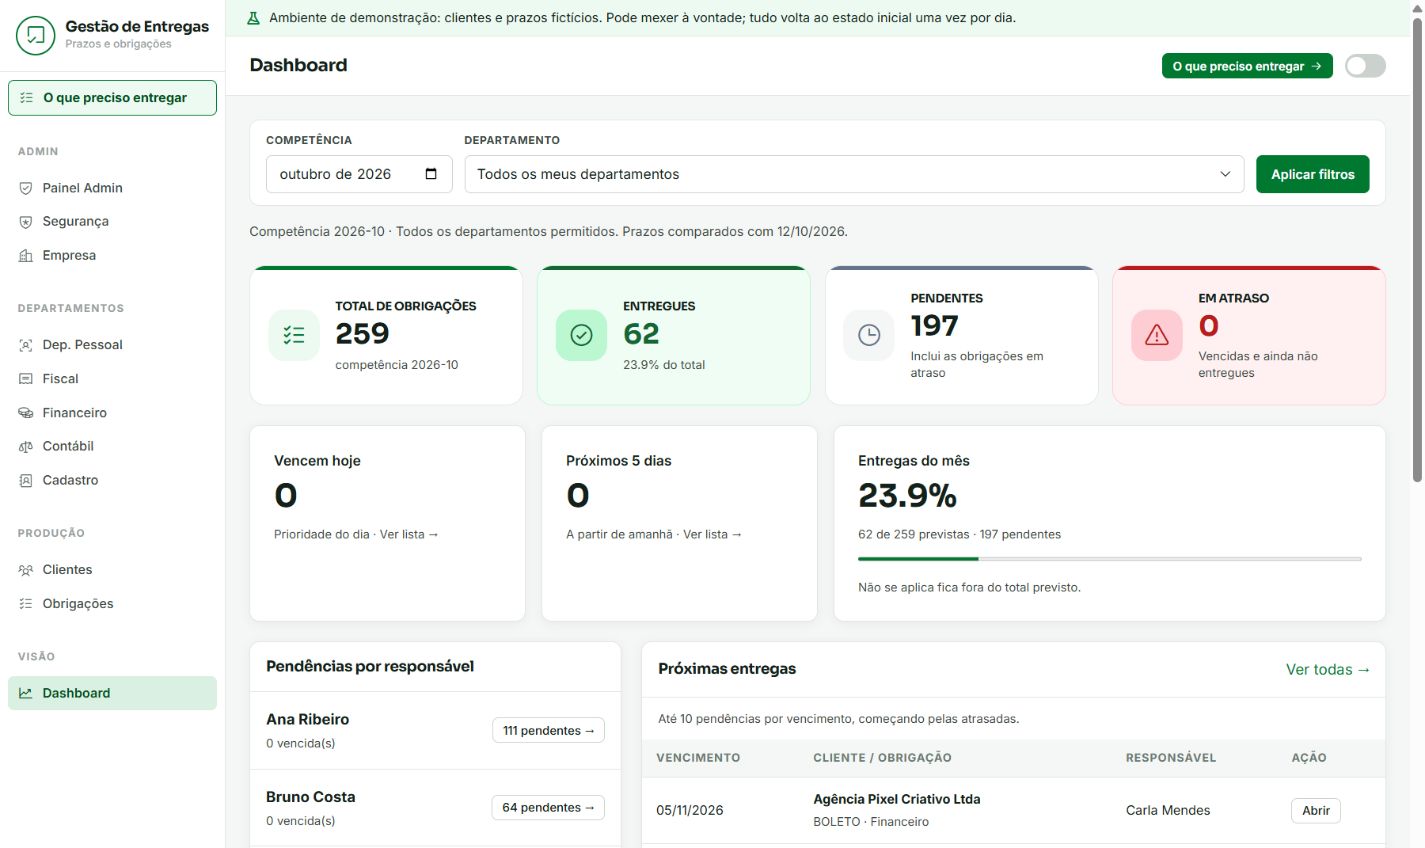Click the coins icon beside Financeiro

click(26, 413)
